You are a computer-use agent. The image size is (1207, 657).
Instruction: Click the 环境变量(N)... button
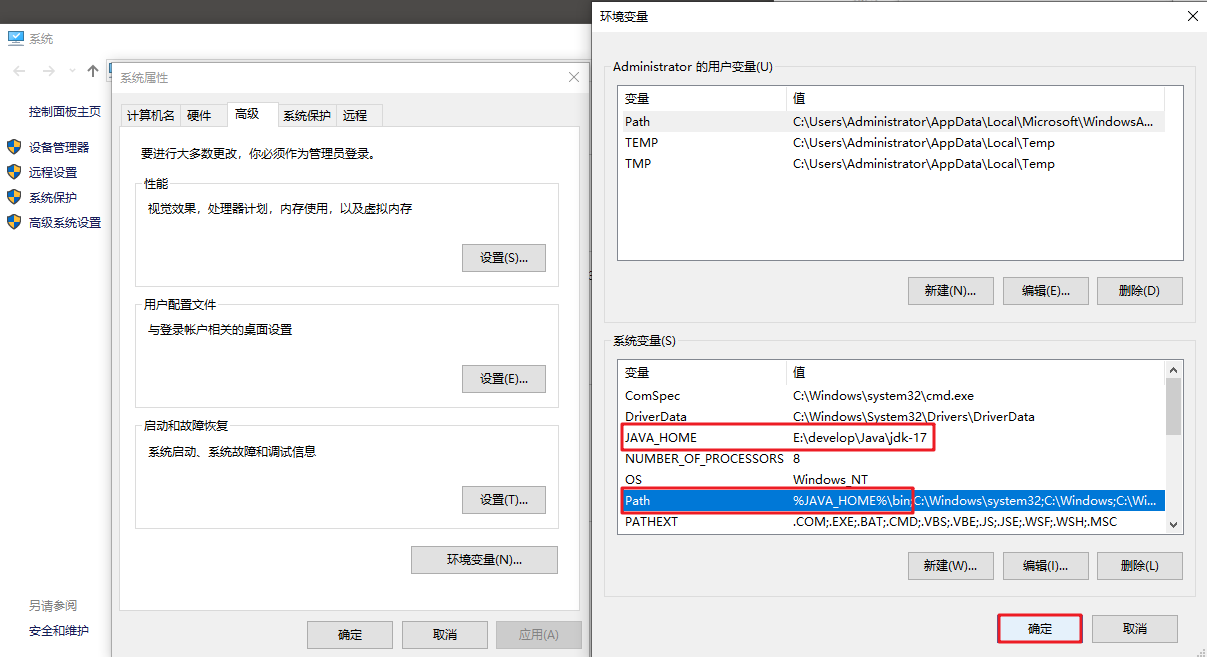[x=484, y=560]
